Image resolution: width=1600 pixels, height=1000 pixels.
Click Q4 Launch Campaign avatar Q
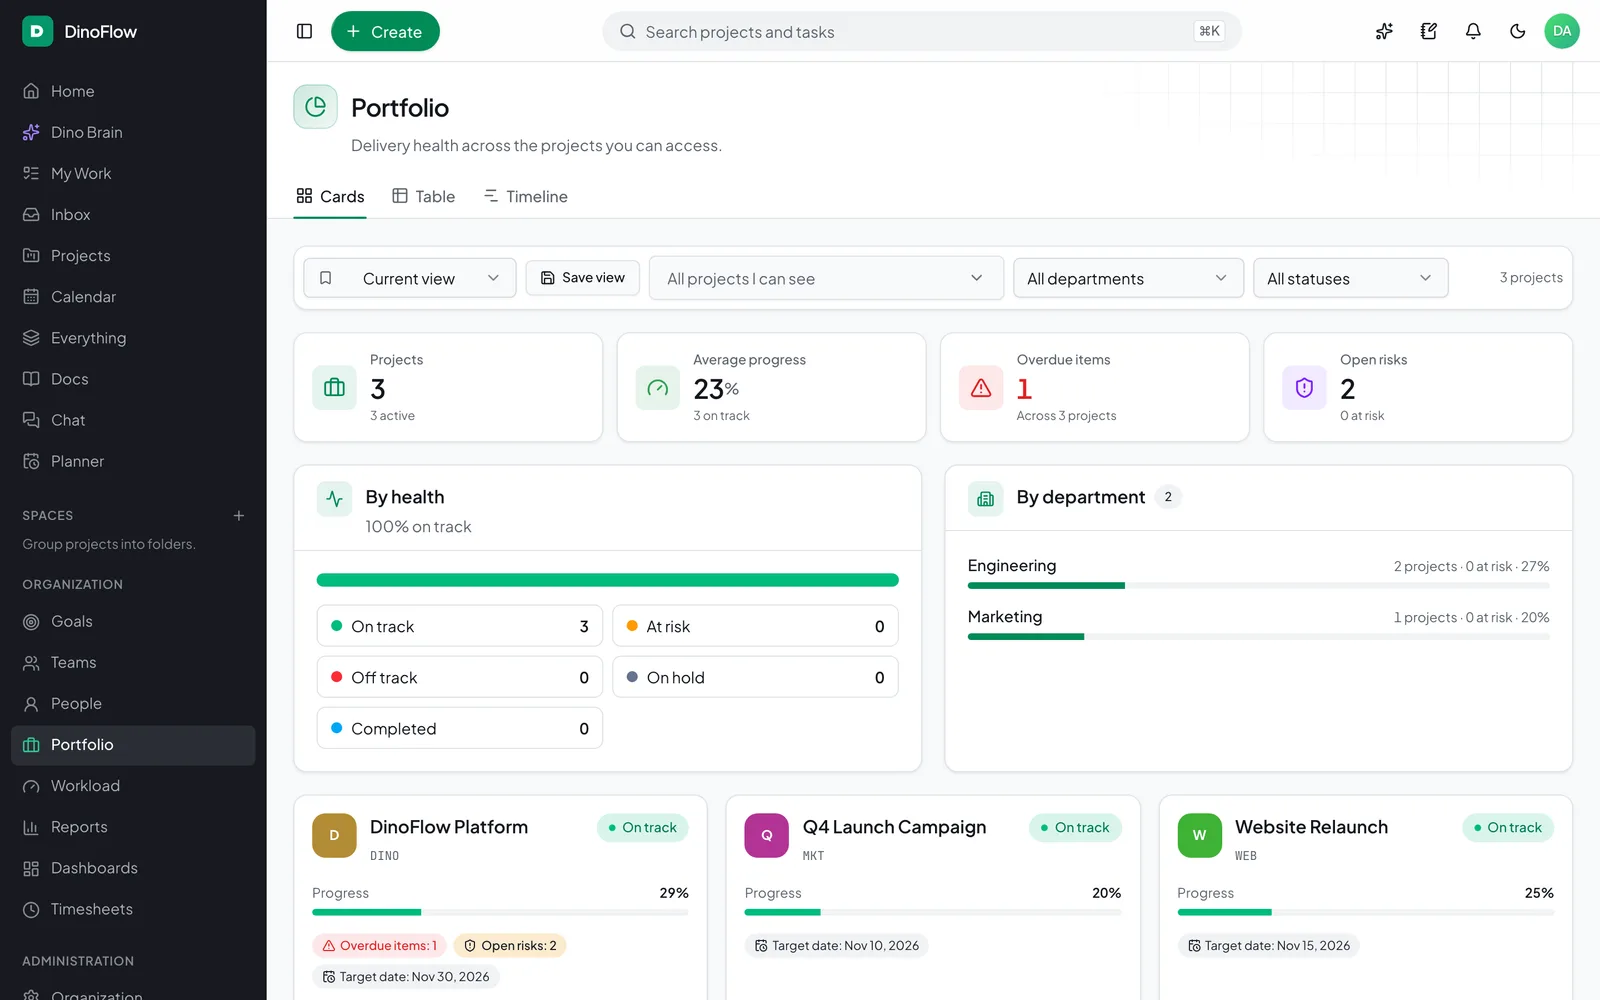[767, 836]
